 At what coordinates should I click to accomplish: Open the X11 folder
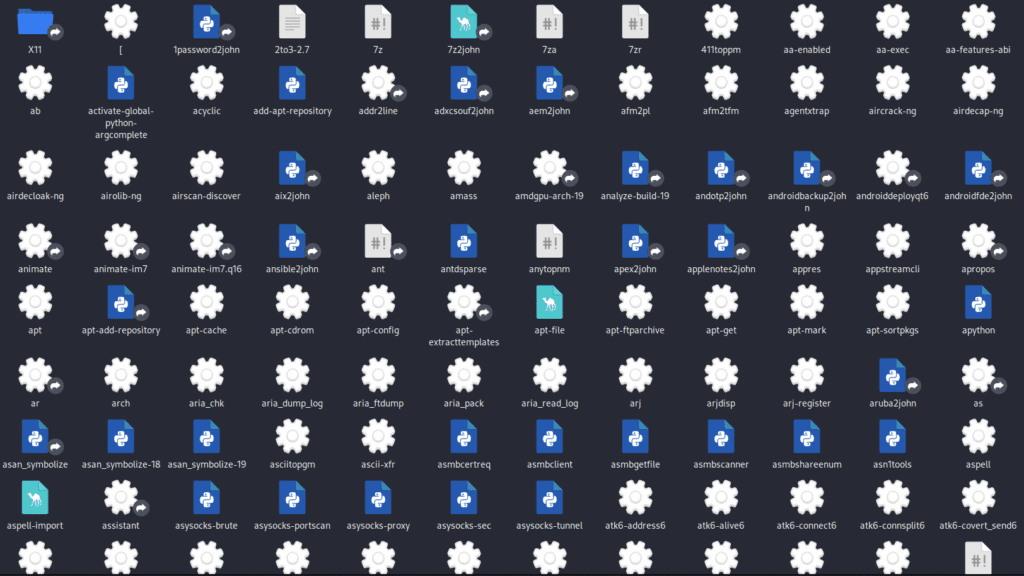35,21
